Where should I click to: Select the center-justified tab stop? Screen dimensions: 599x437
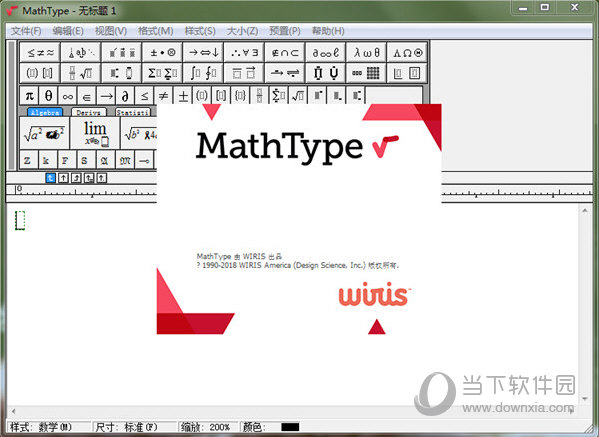[x=63, y=178]
